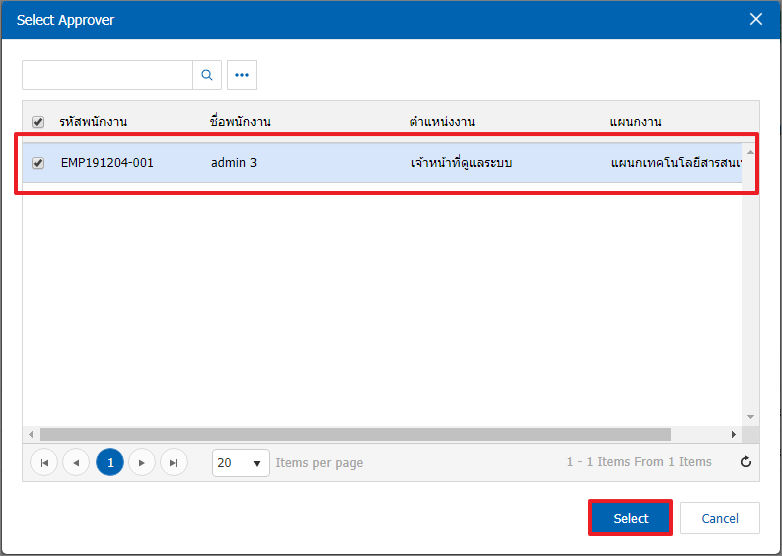
Task: Toggle the select-all header checkbox
Action: (x=38, y=122)
